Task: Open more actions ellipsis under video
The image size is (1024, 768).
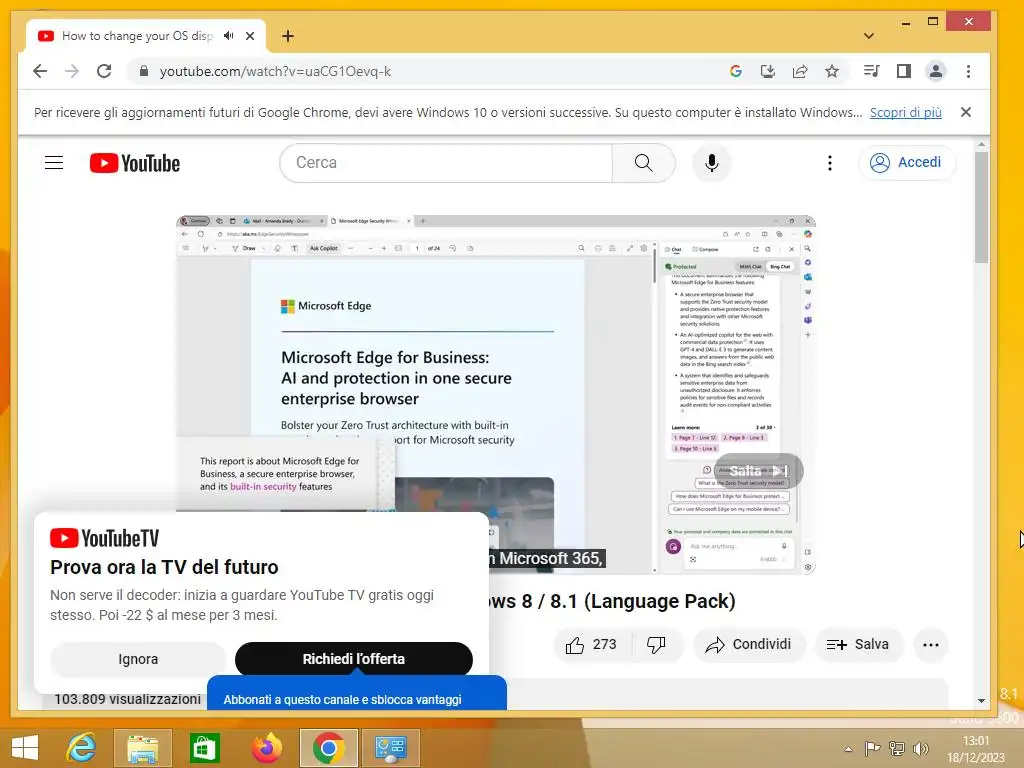Action: [x=931, y=645]
